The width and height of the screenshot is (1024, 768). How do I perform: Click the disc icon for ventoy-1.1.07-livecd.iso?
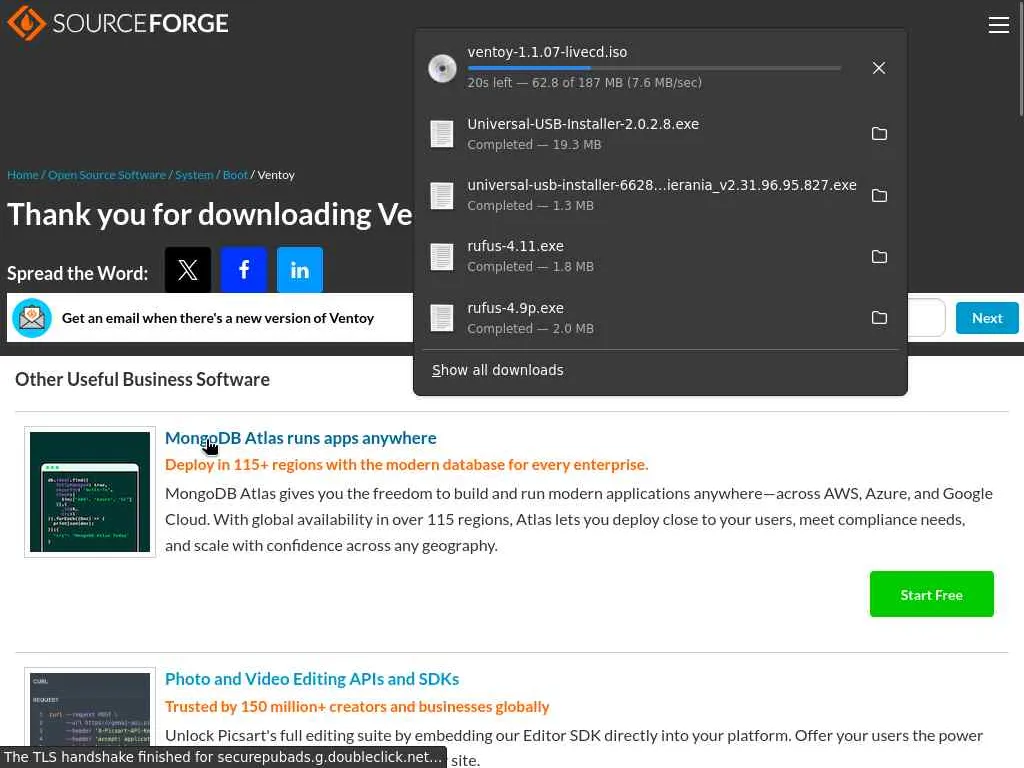coord(442,68)
